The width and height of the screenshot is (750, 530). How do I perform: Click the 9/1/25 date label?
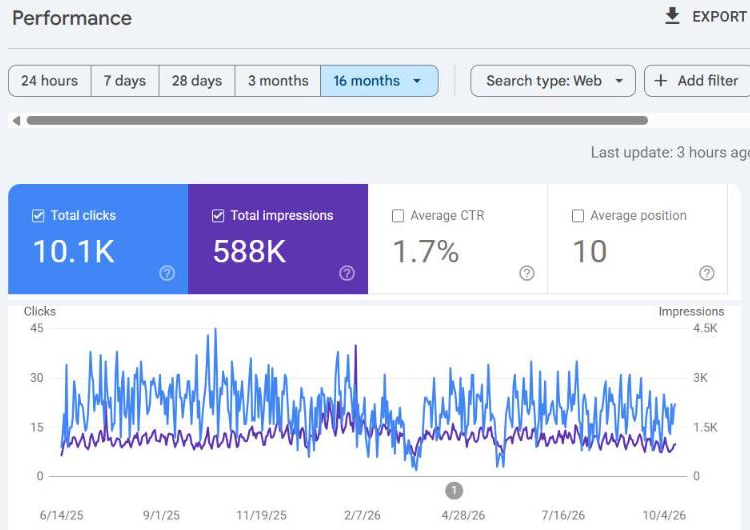[161, 515]
